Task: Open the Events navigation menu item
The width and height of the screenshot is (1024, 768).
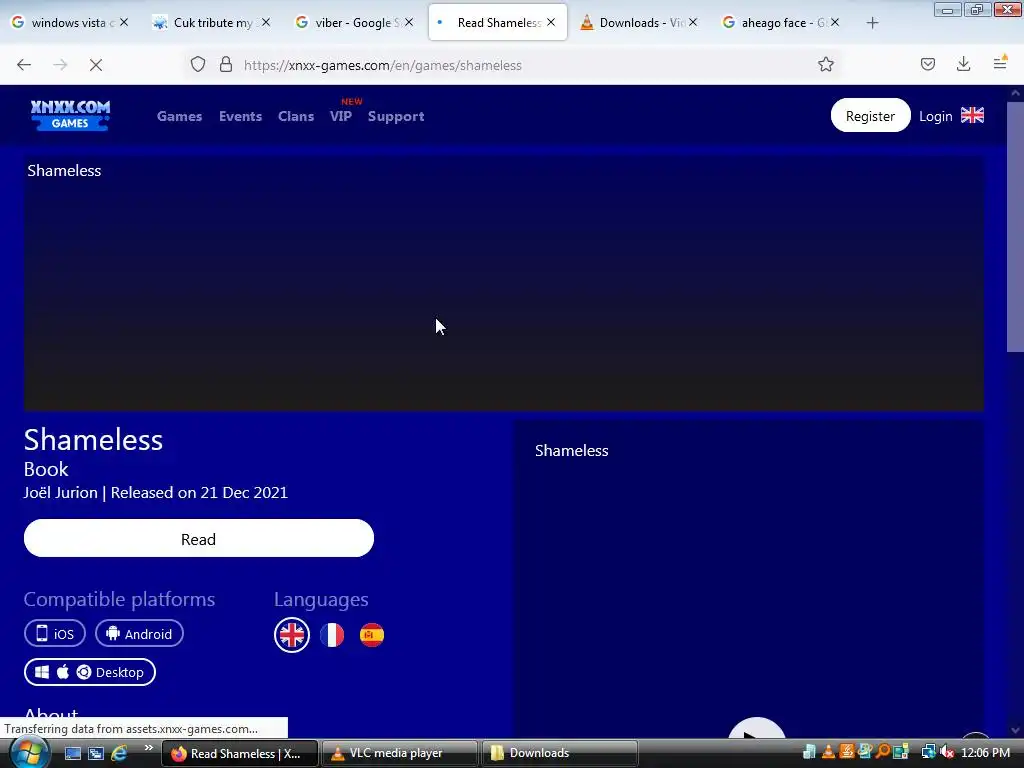Action: [240, 116]
